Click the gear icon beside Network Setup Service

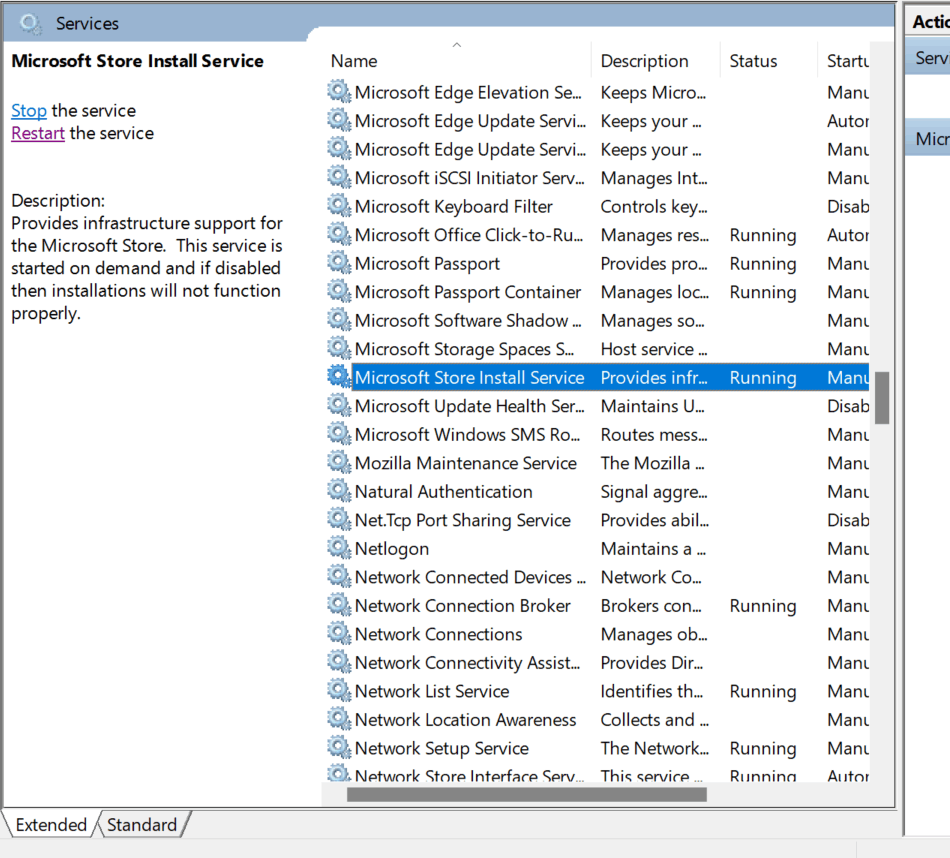[339, 747]
